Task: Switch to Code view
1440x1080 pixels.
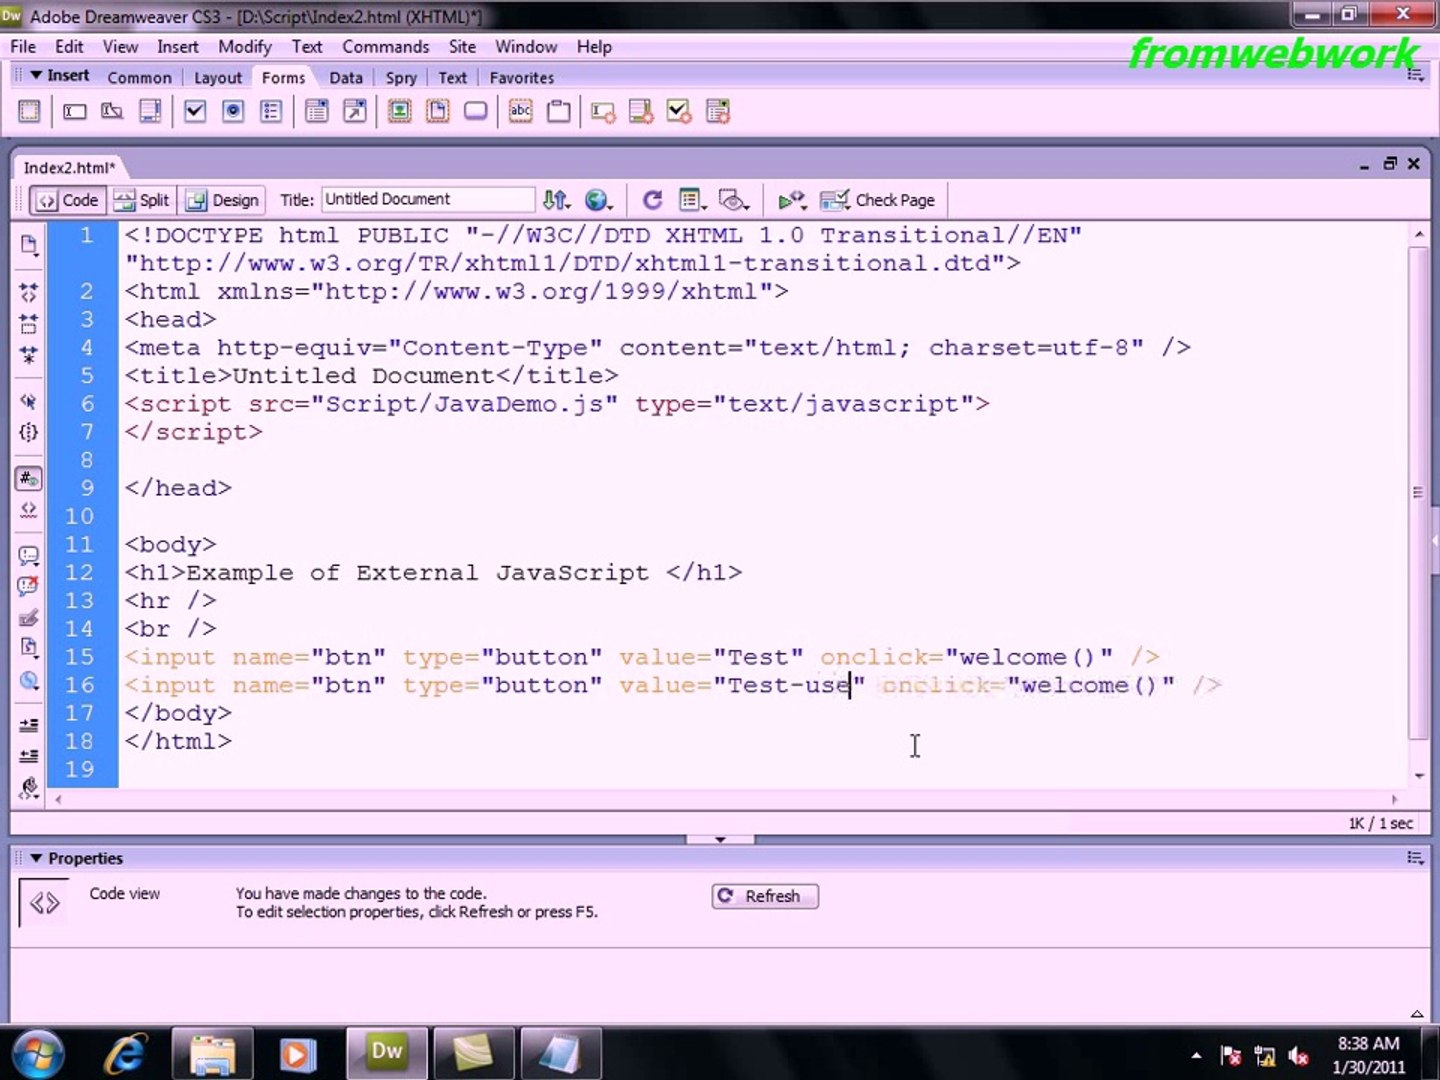Action: coord(68,200)
